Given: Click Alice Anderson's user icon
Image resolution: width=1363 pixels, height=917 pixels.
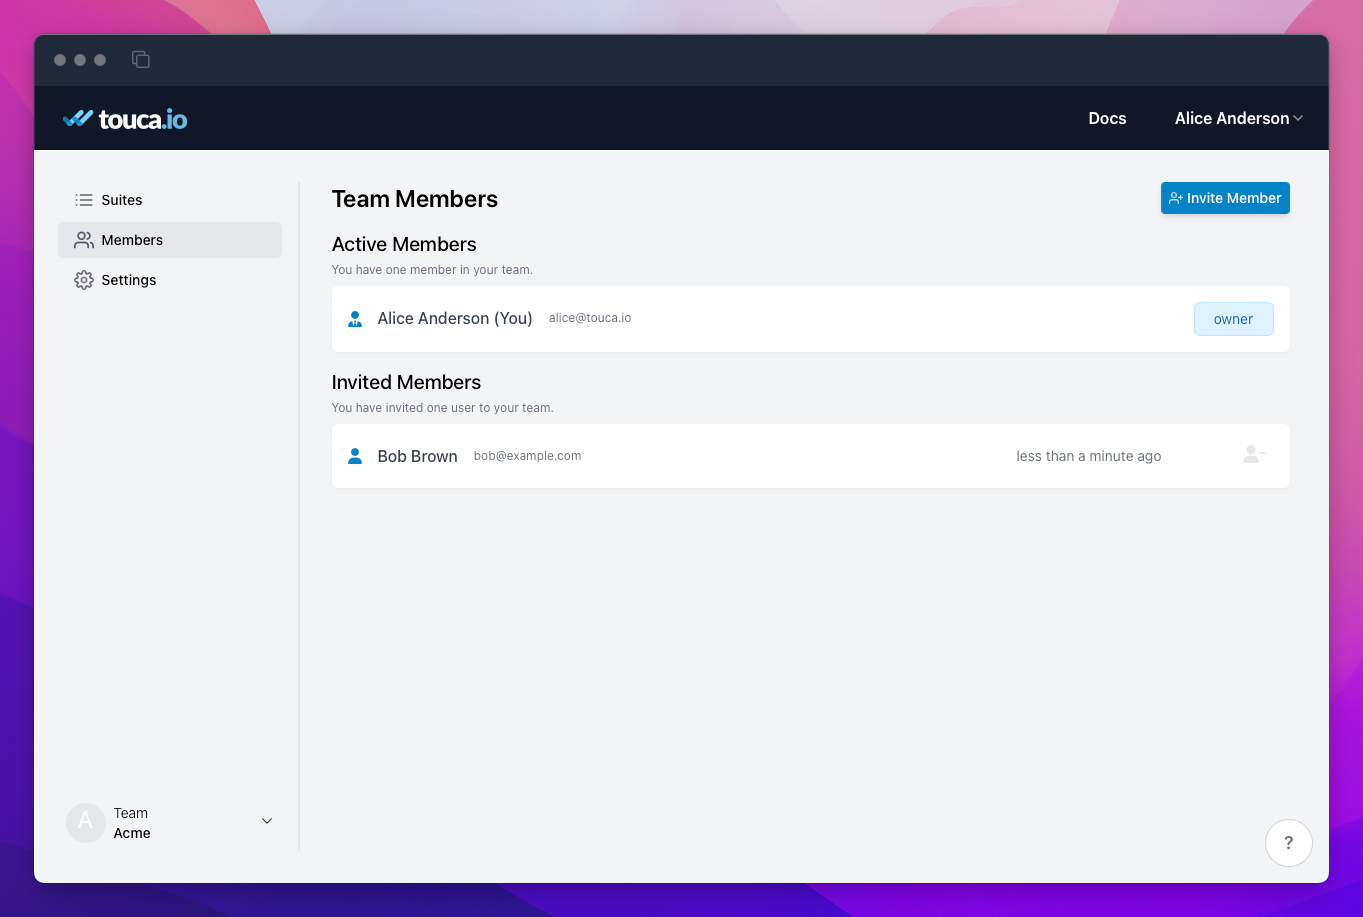Looking at the screenshot, I should pos(355,318).
